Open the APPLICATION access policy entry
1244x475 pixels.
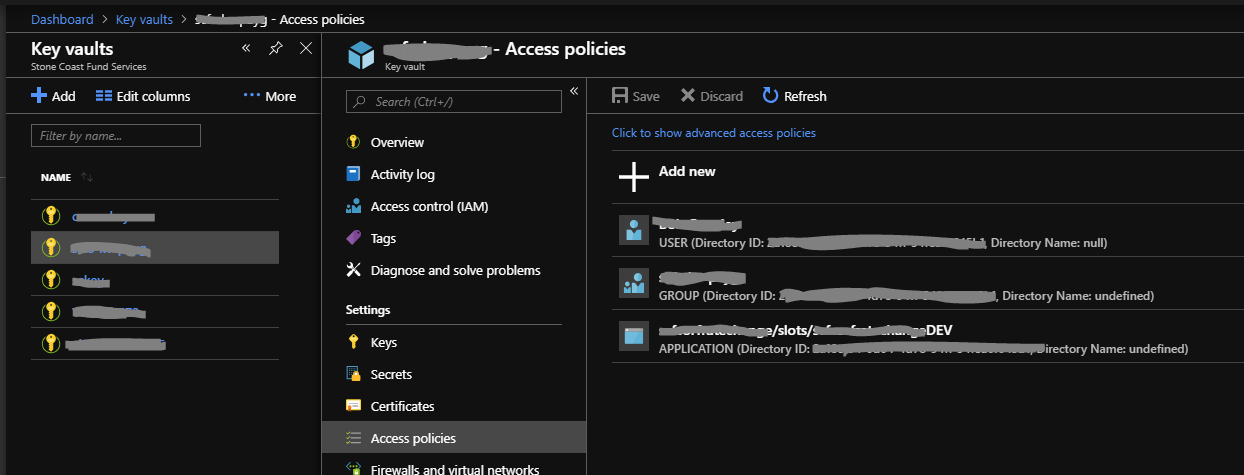[x=928, y=338]
